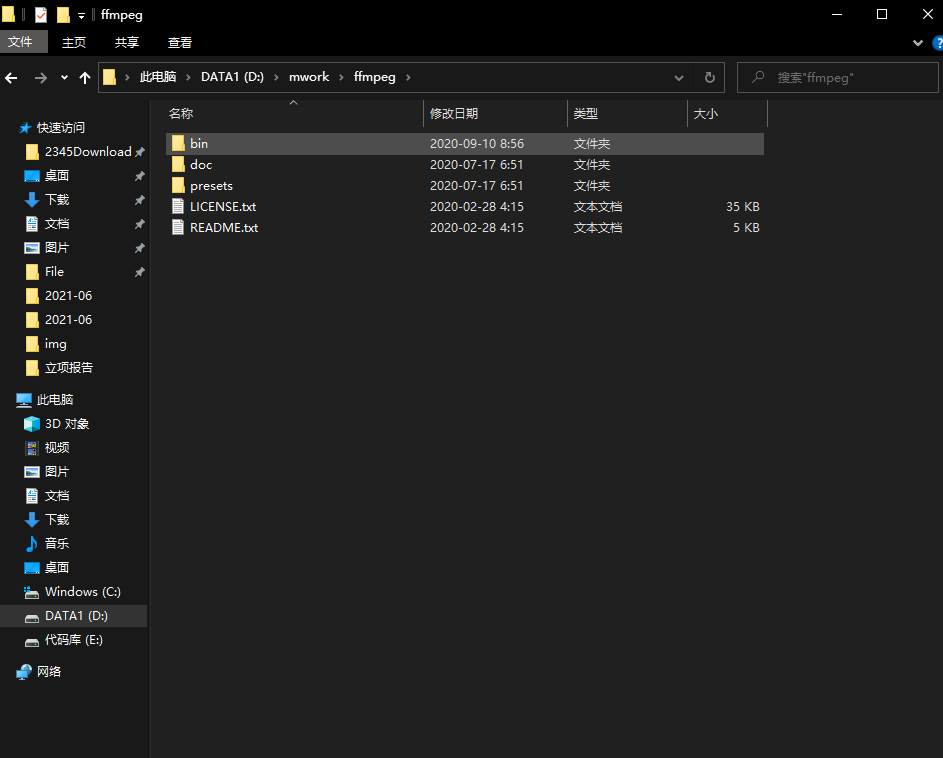Click the refresh button in address bar
The height and width of the screenshot is (758, 943).
click(710, 78)
